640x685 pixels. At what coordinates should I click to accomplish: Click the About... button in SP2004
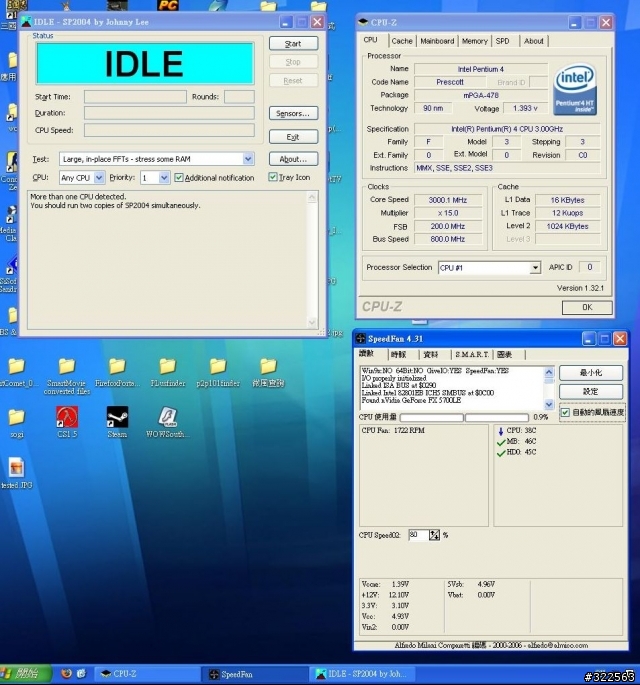coord(293,159)
